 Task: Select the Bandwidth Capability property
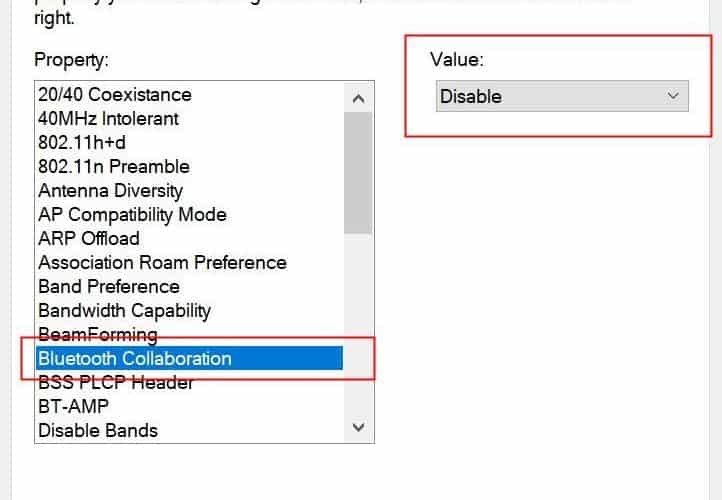coord(124,311)
